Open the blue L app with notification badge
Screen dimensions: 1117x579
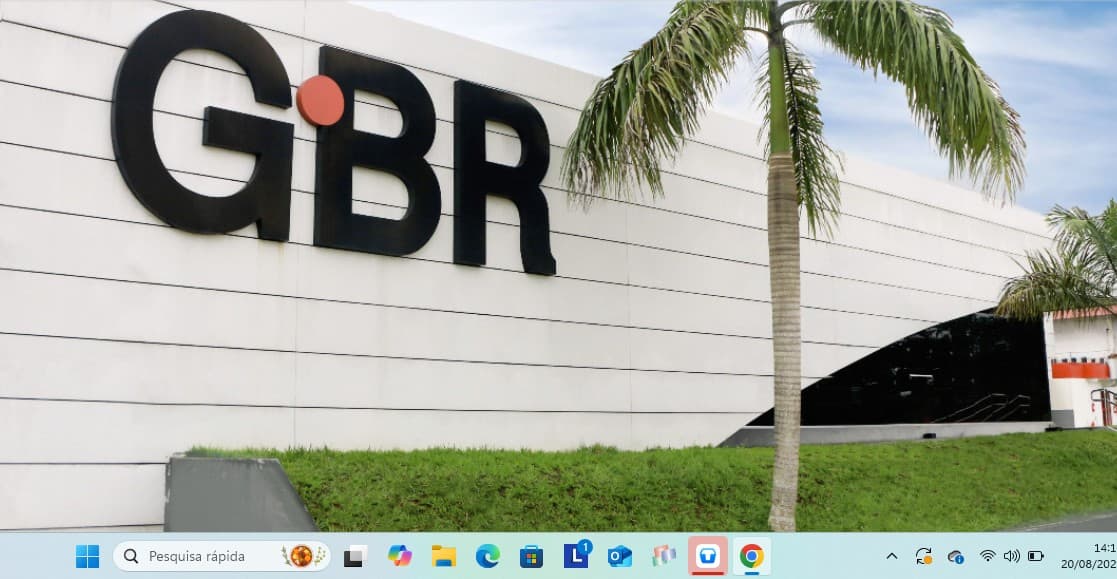576,555
